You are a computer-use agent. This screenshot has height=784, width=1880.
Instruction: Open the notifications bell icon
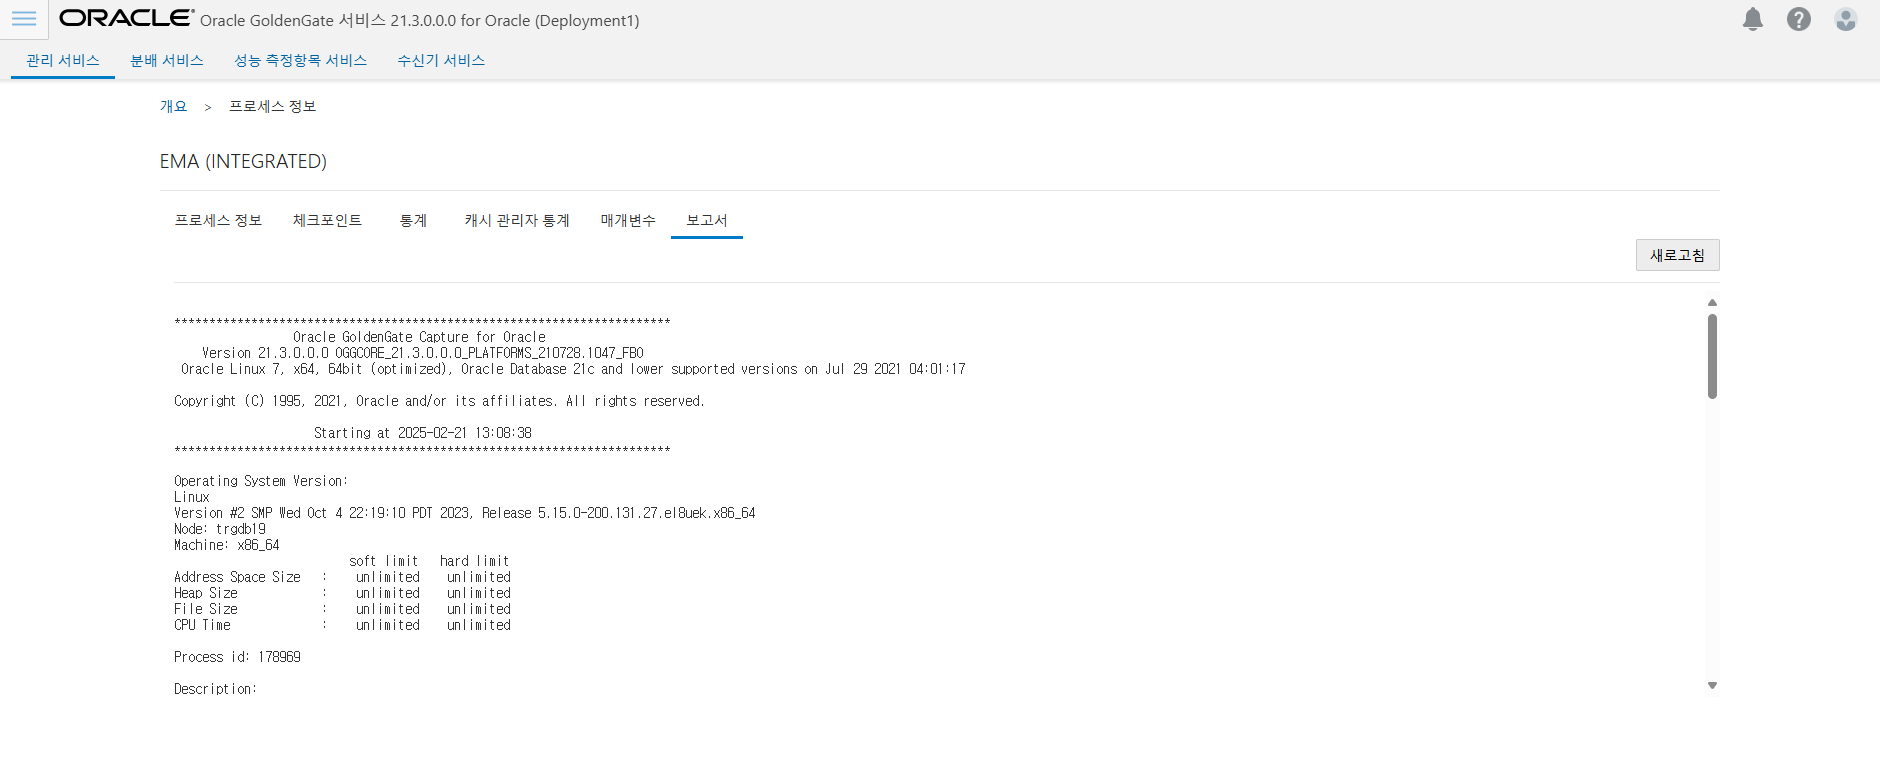(x=1752, y=19)
